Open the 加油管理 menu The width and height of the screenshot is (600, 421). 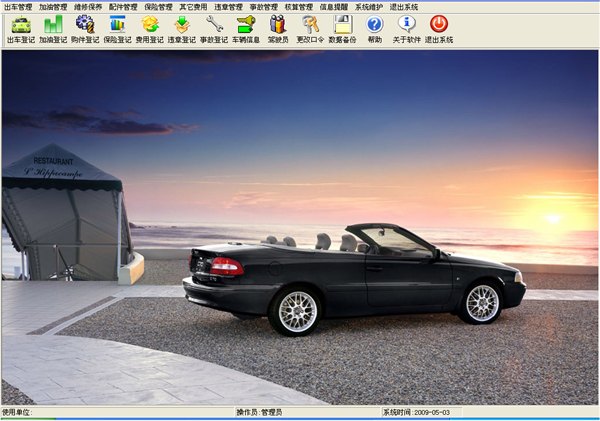point(53,7)
